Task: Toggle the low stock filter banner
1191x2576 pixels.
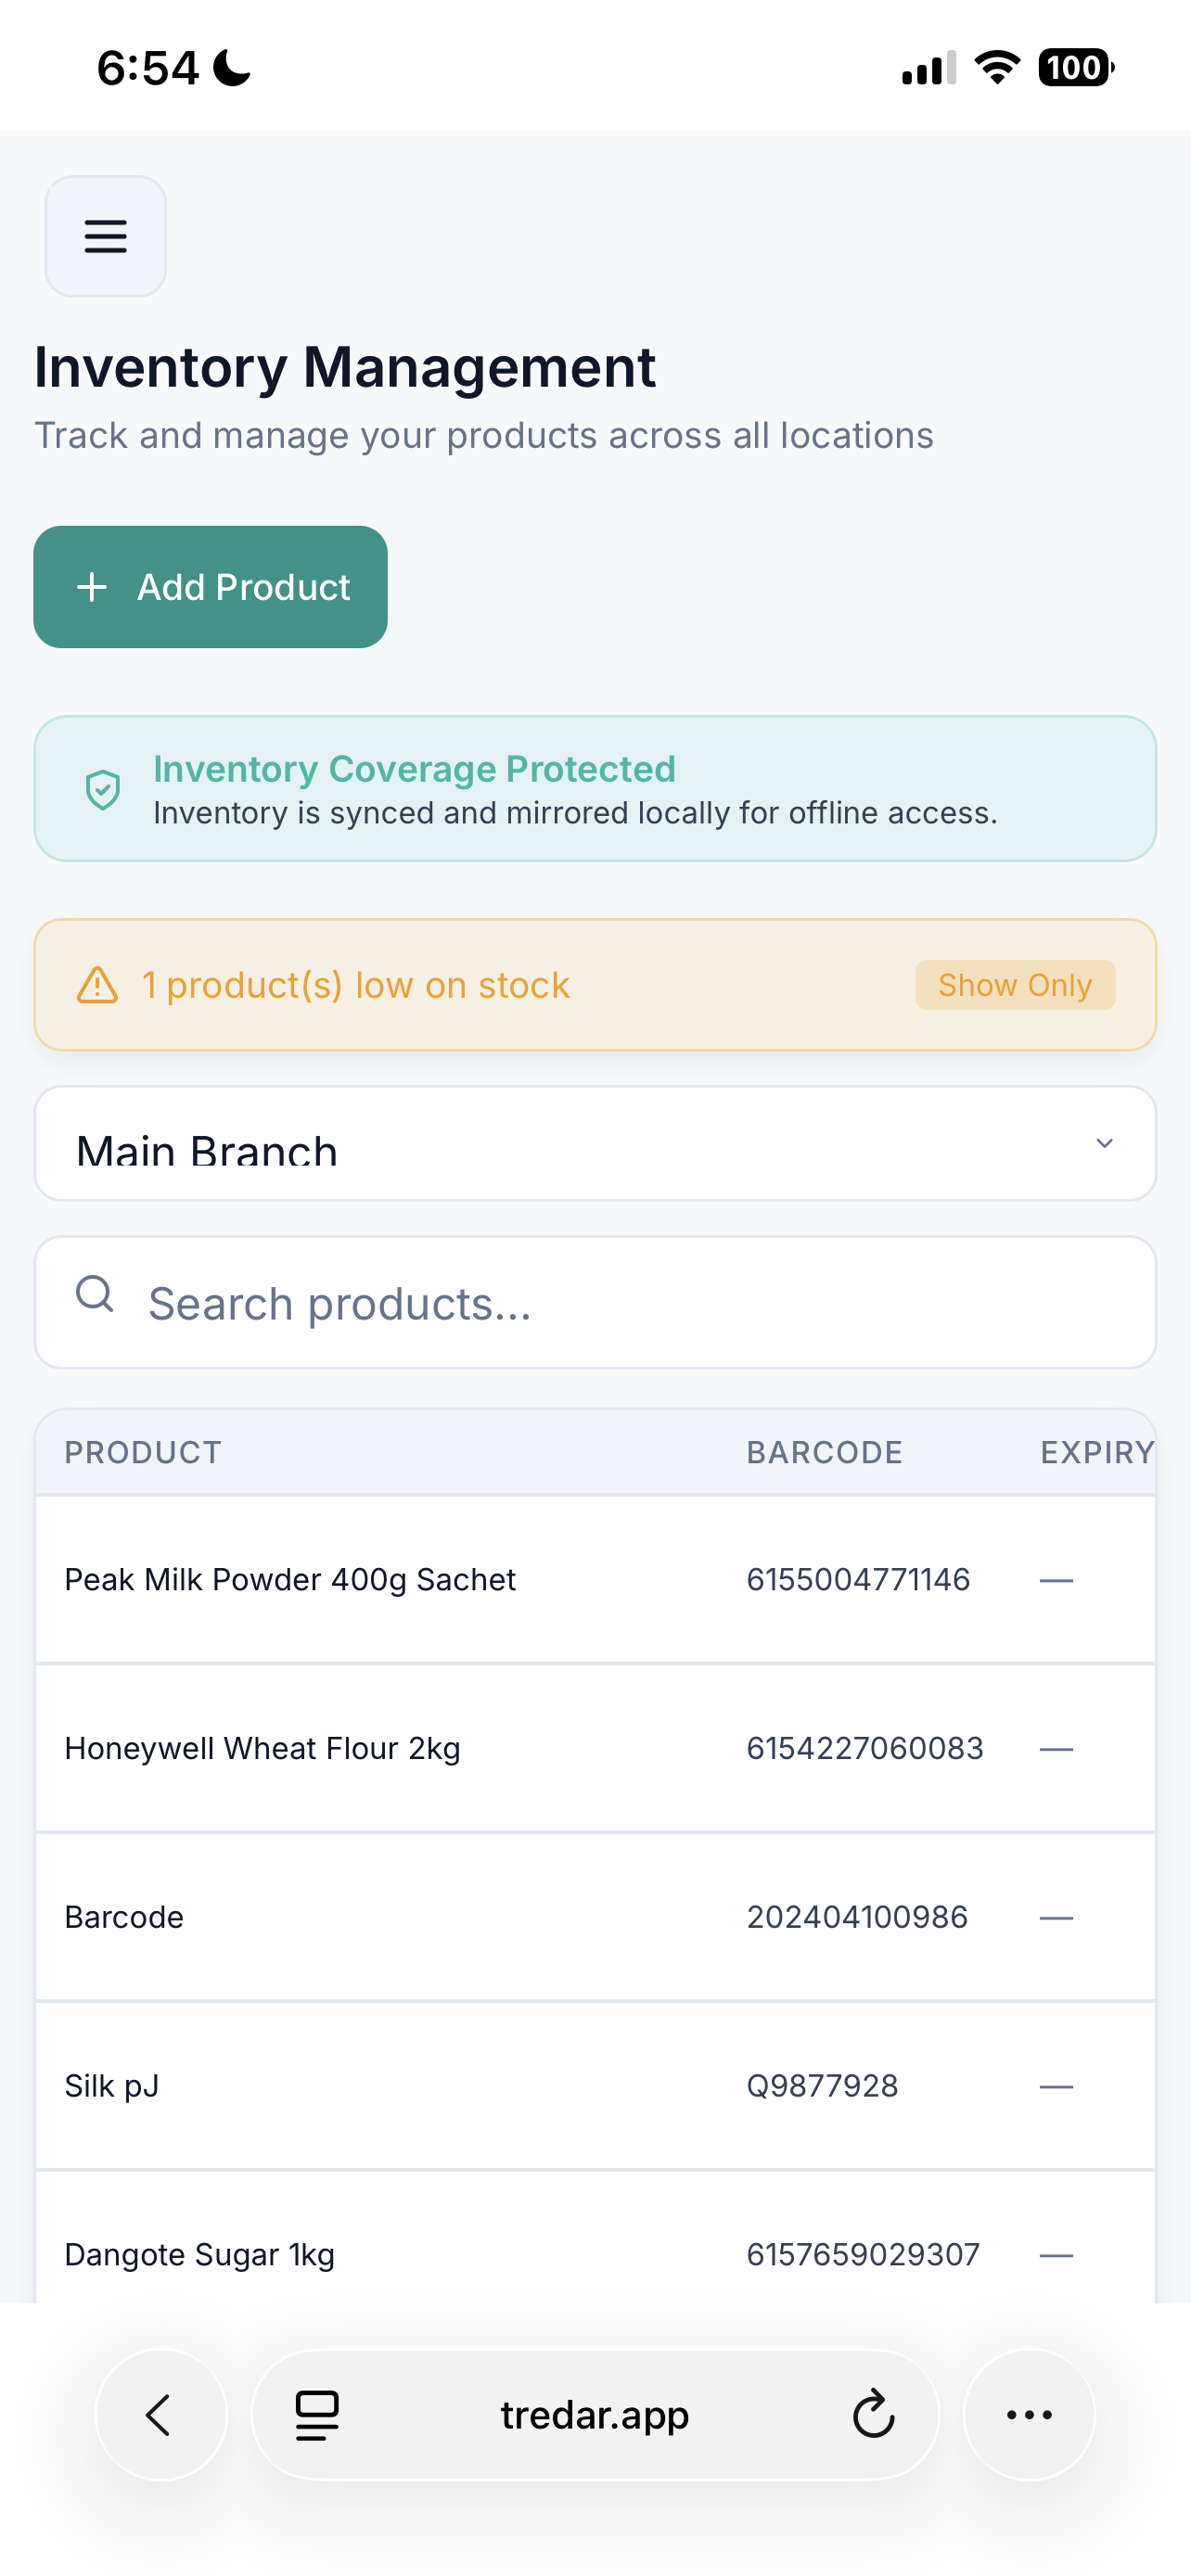Action: [595, 985]
